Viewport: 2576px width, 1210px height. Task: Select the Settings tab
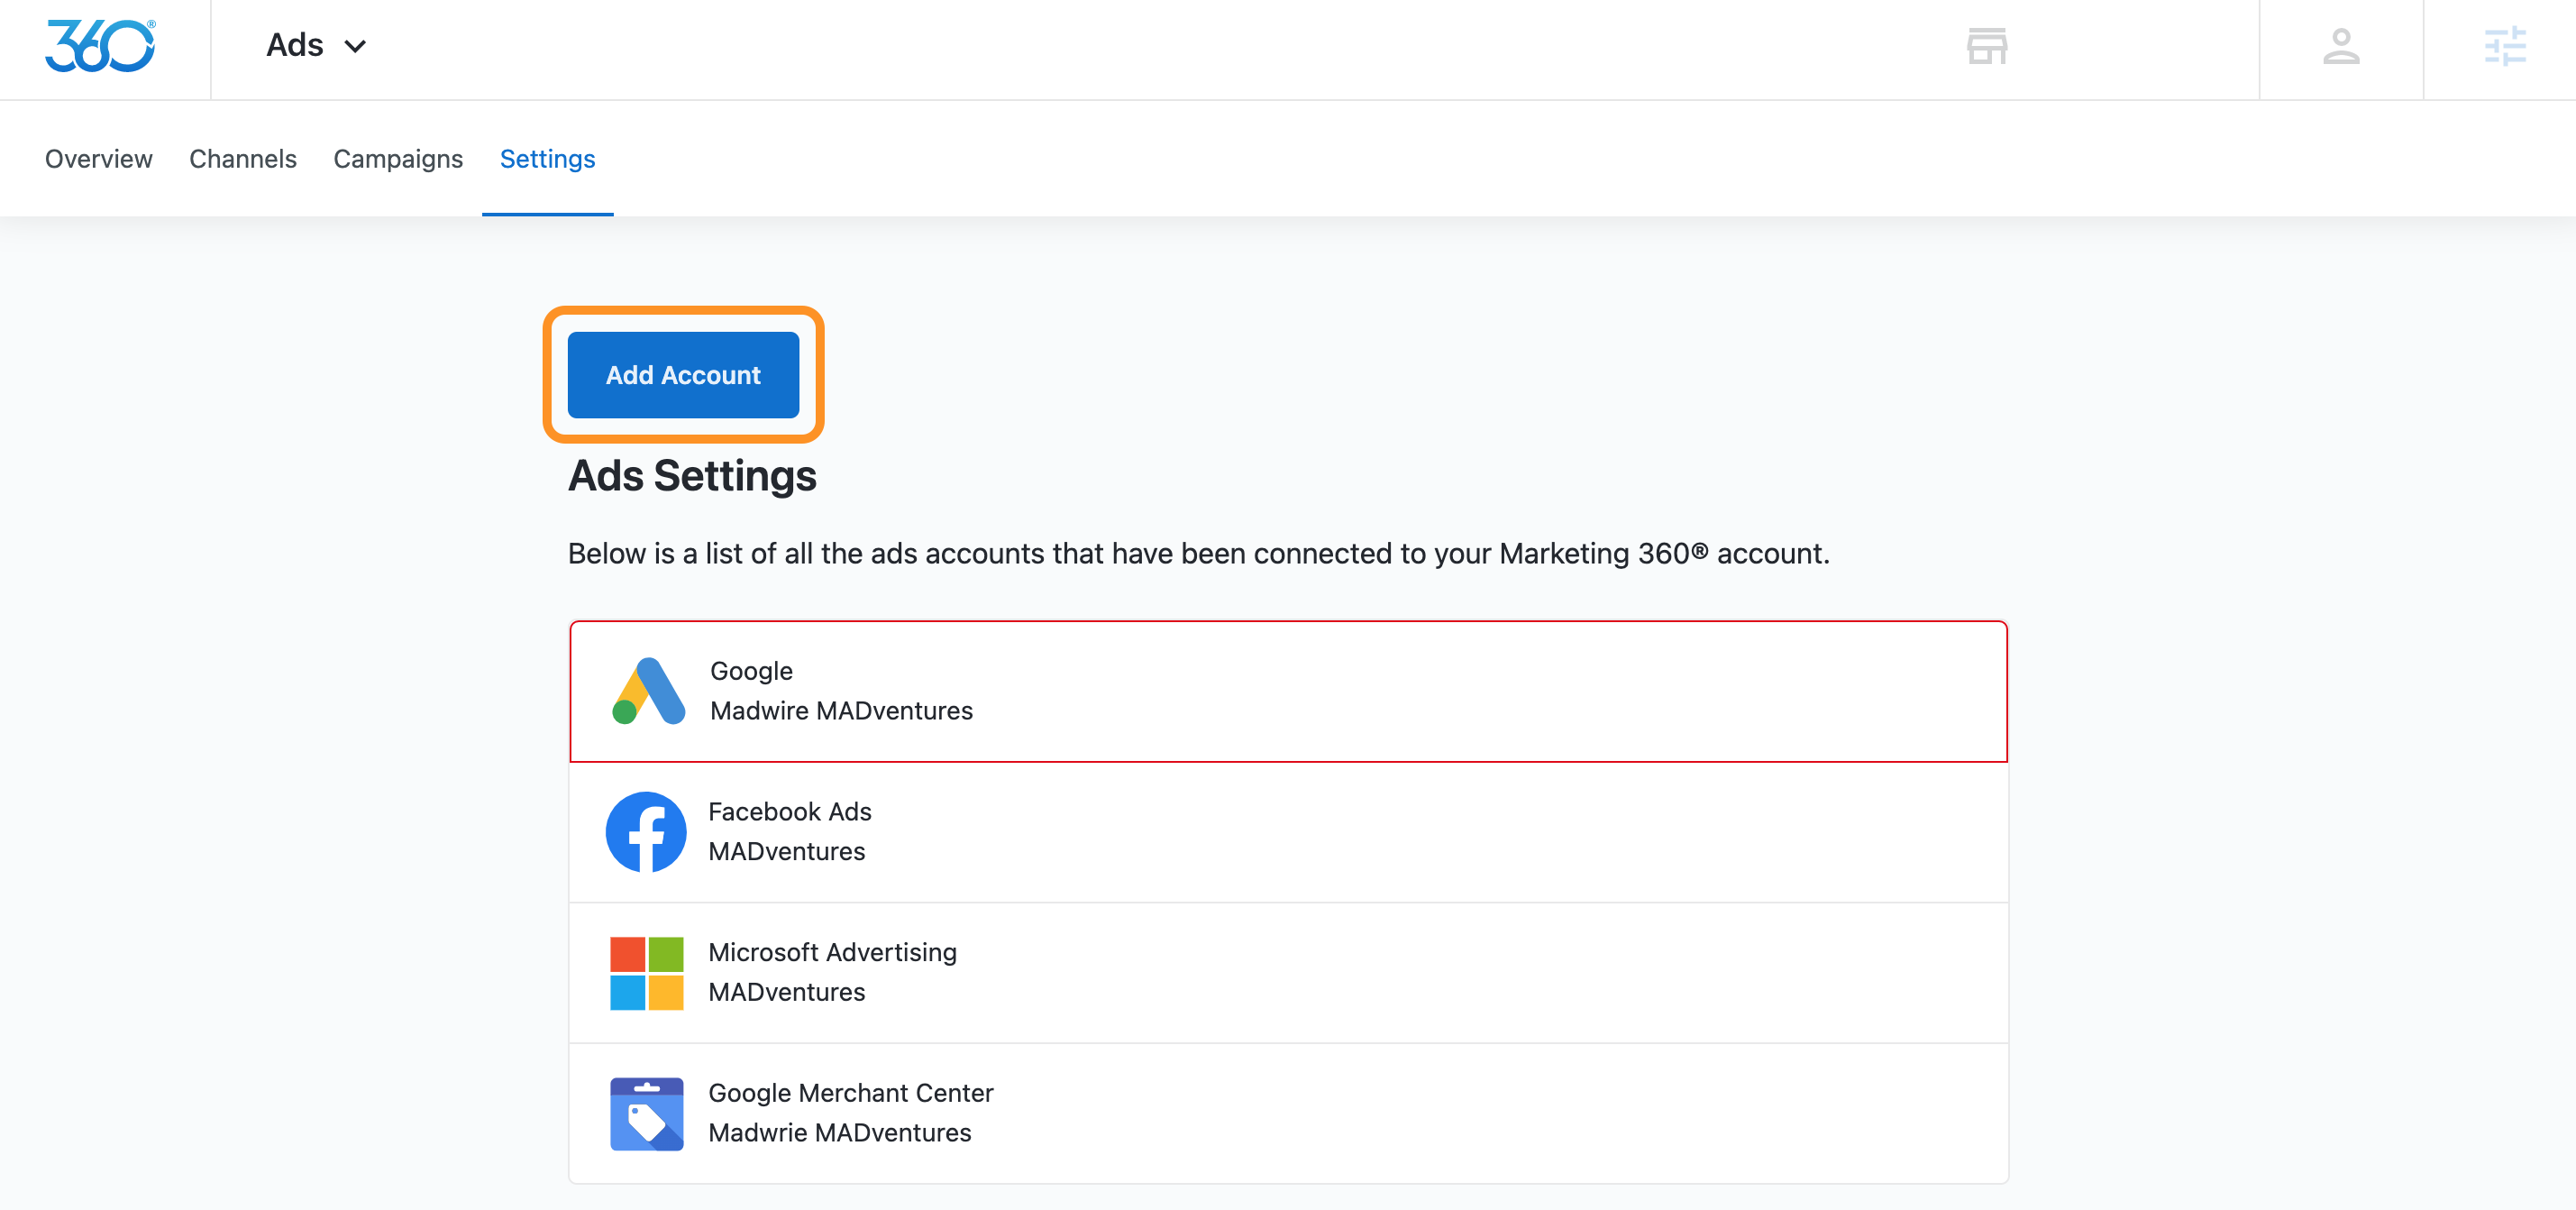[547, 158]
